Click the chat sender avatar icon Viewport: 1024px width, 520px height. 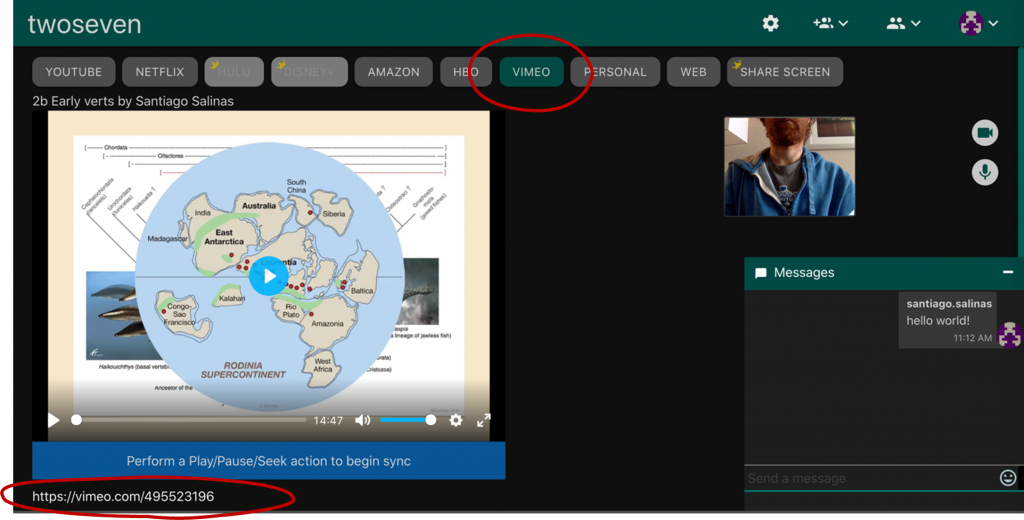pyautogui.click(x=1010, y=335)
